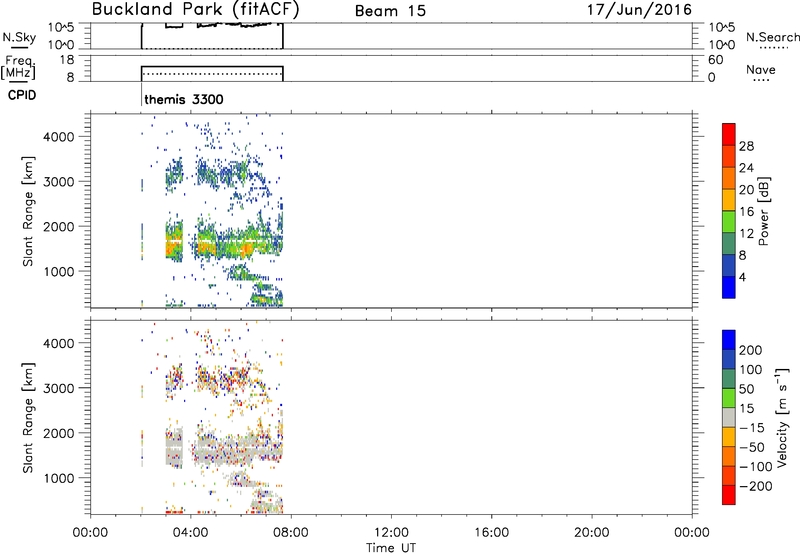Click the 'Buckland Park (fitACF)' title
Image resolution: width=800 pixels, height=554 pixels.
click(195, 10)
